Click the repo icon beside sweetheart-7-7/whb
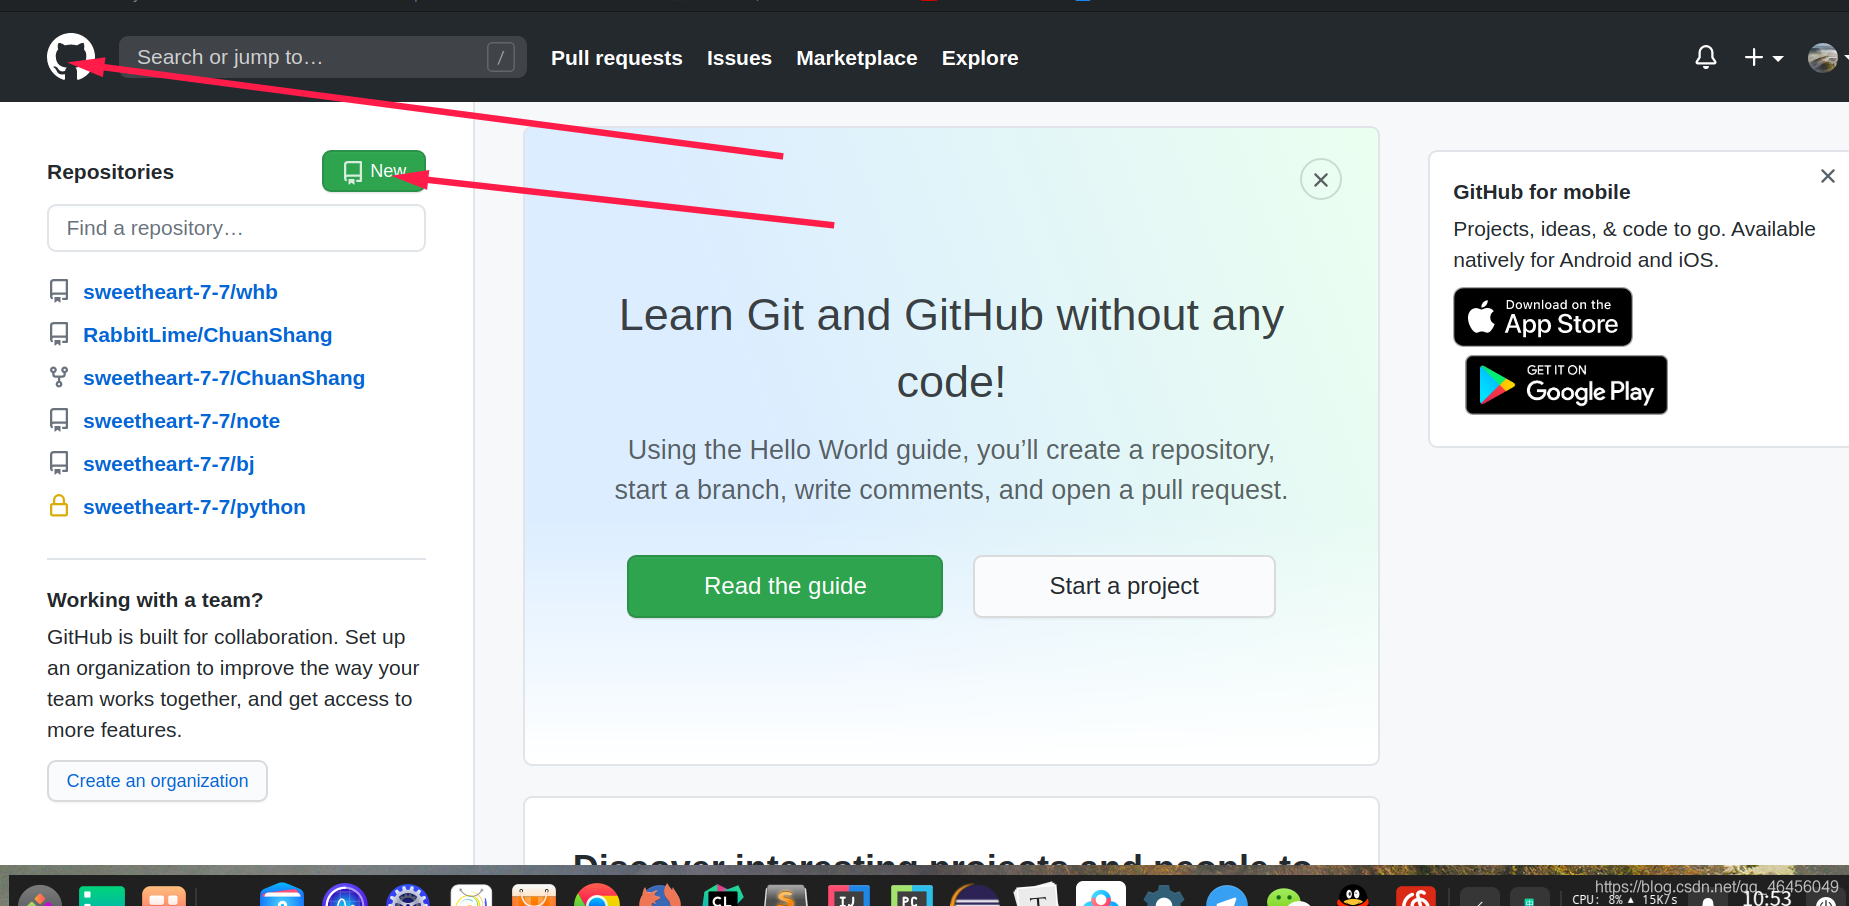 tap(59, 291)
